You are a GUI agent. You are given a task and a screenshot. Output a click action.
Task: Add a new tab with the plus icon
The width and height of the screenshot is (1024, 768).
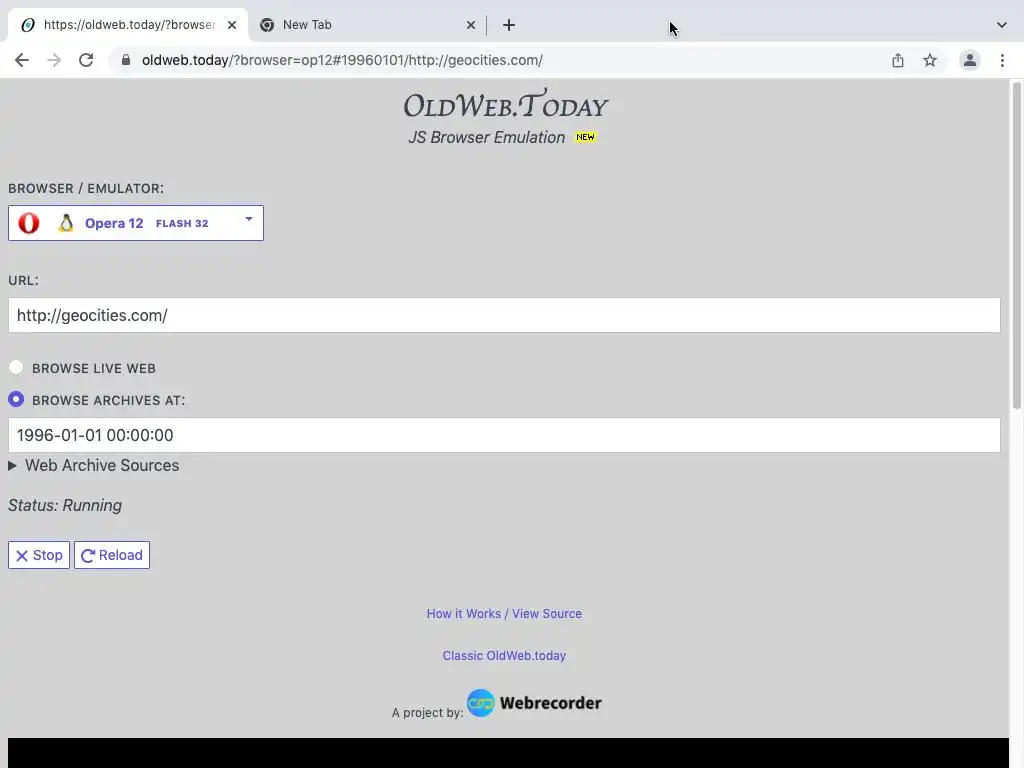pos(509,25)
